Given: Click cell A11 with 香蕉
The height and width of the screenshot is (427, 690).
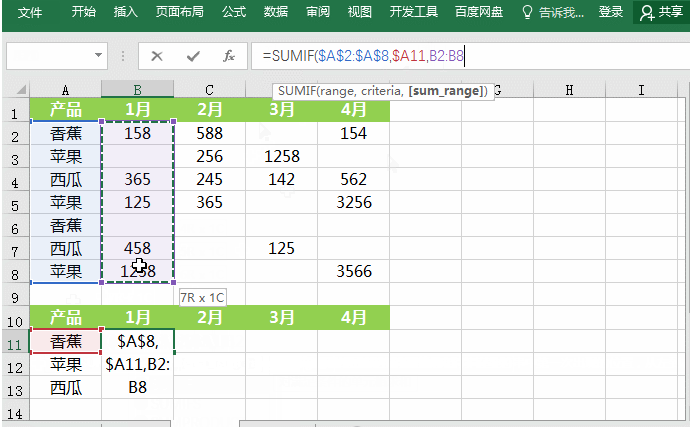Looking at the screenshot, I should pyautogui.click(x=66, y=341).
